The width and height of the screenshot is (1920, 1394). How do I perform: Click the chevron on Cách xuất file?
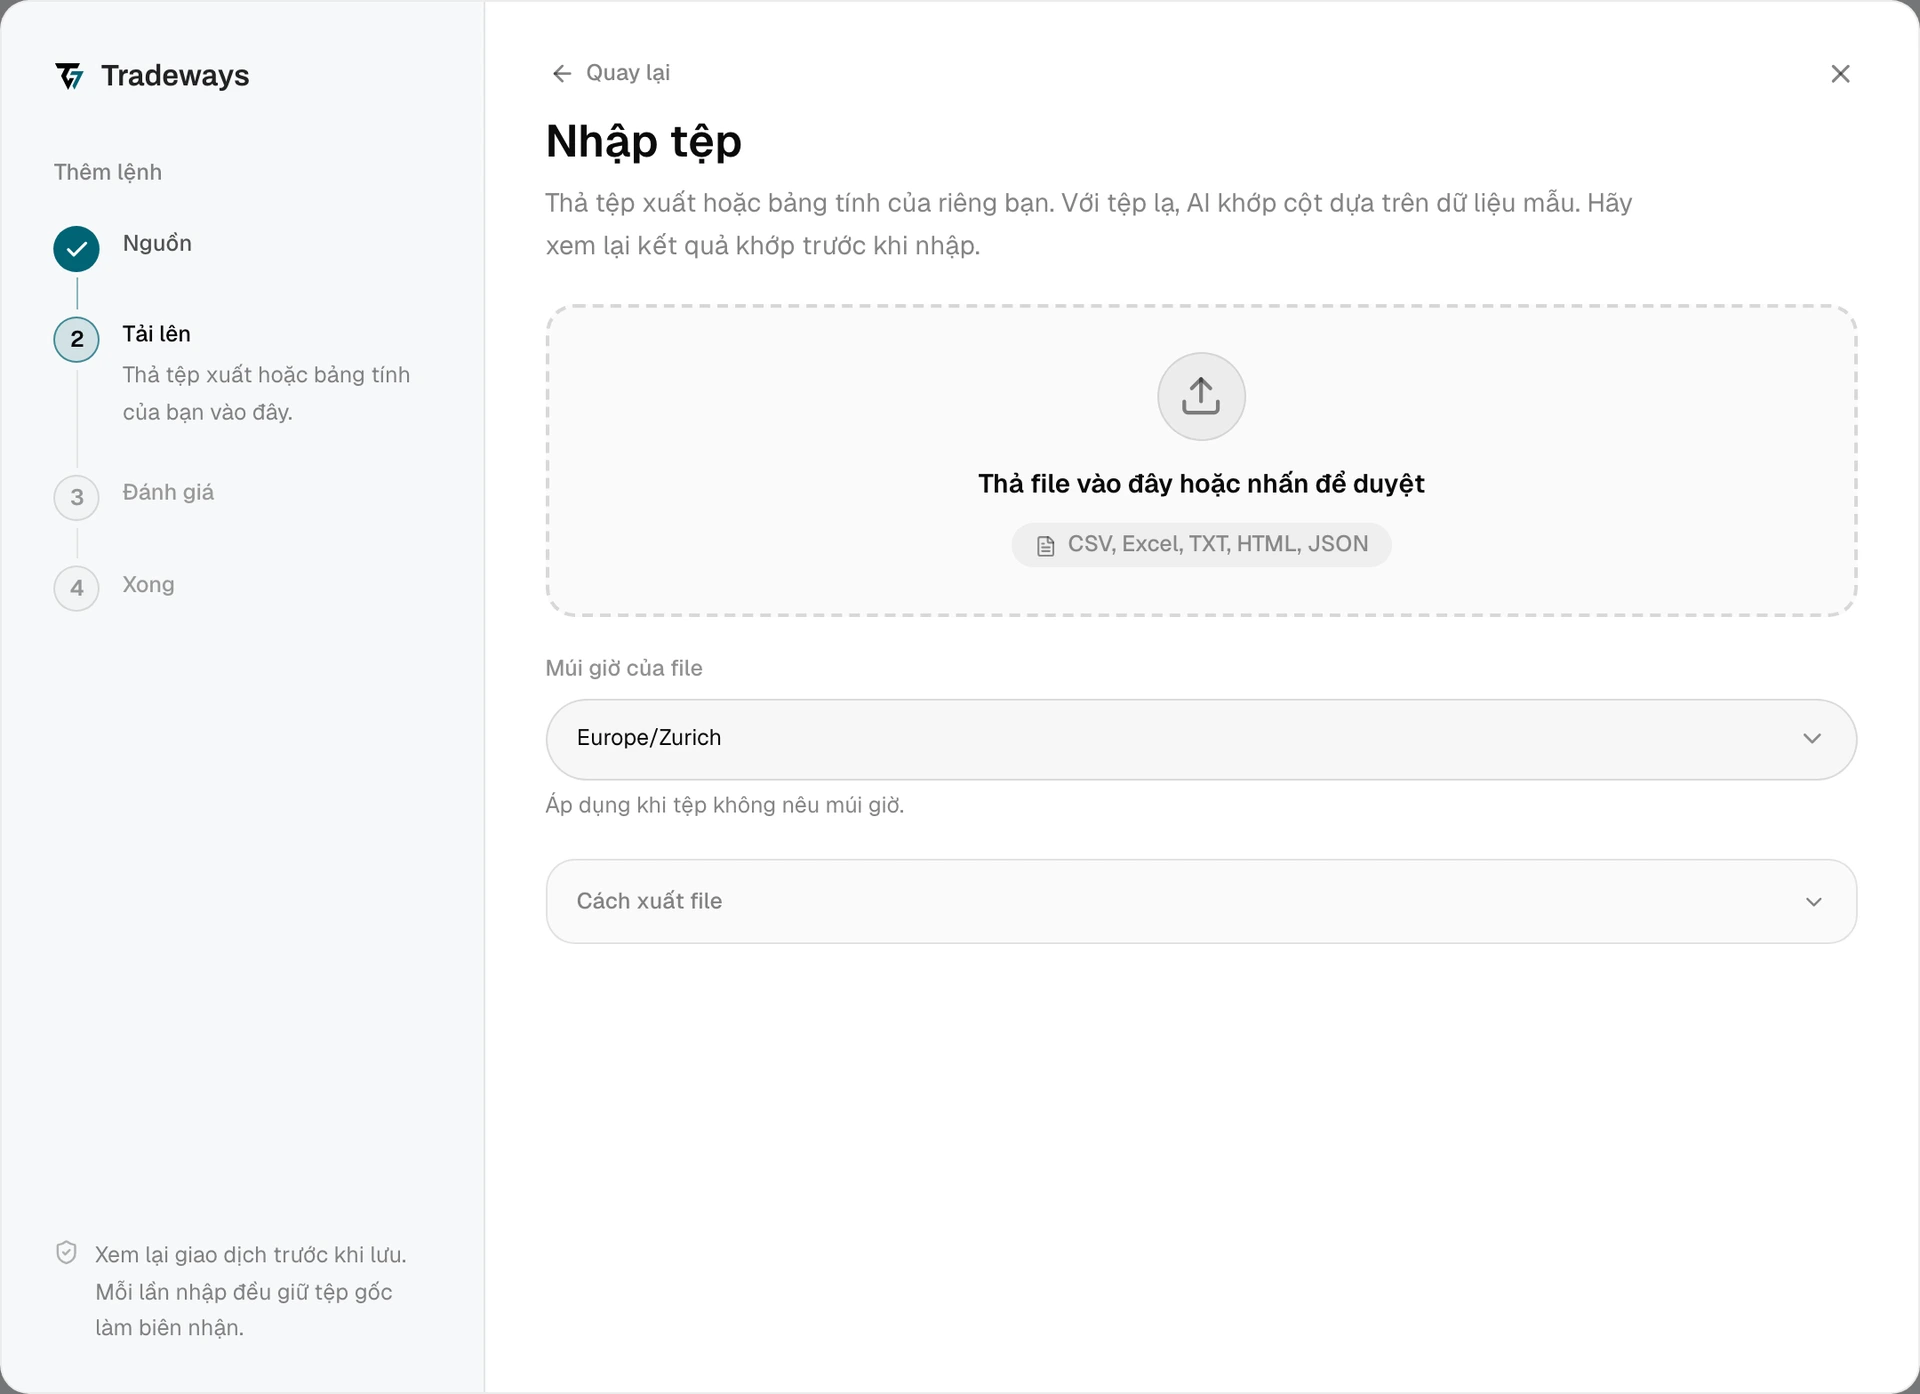[1813, 902]
